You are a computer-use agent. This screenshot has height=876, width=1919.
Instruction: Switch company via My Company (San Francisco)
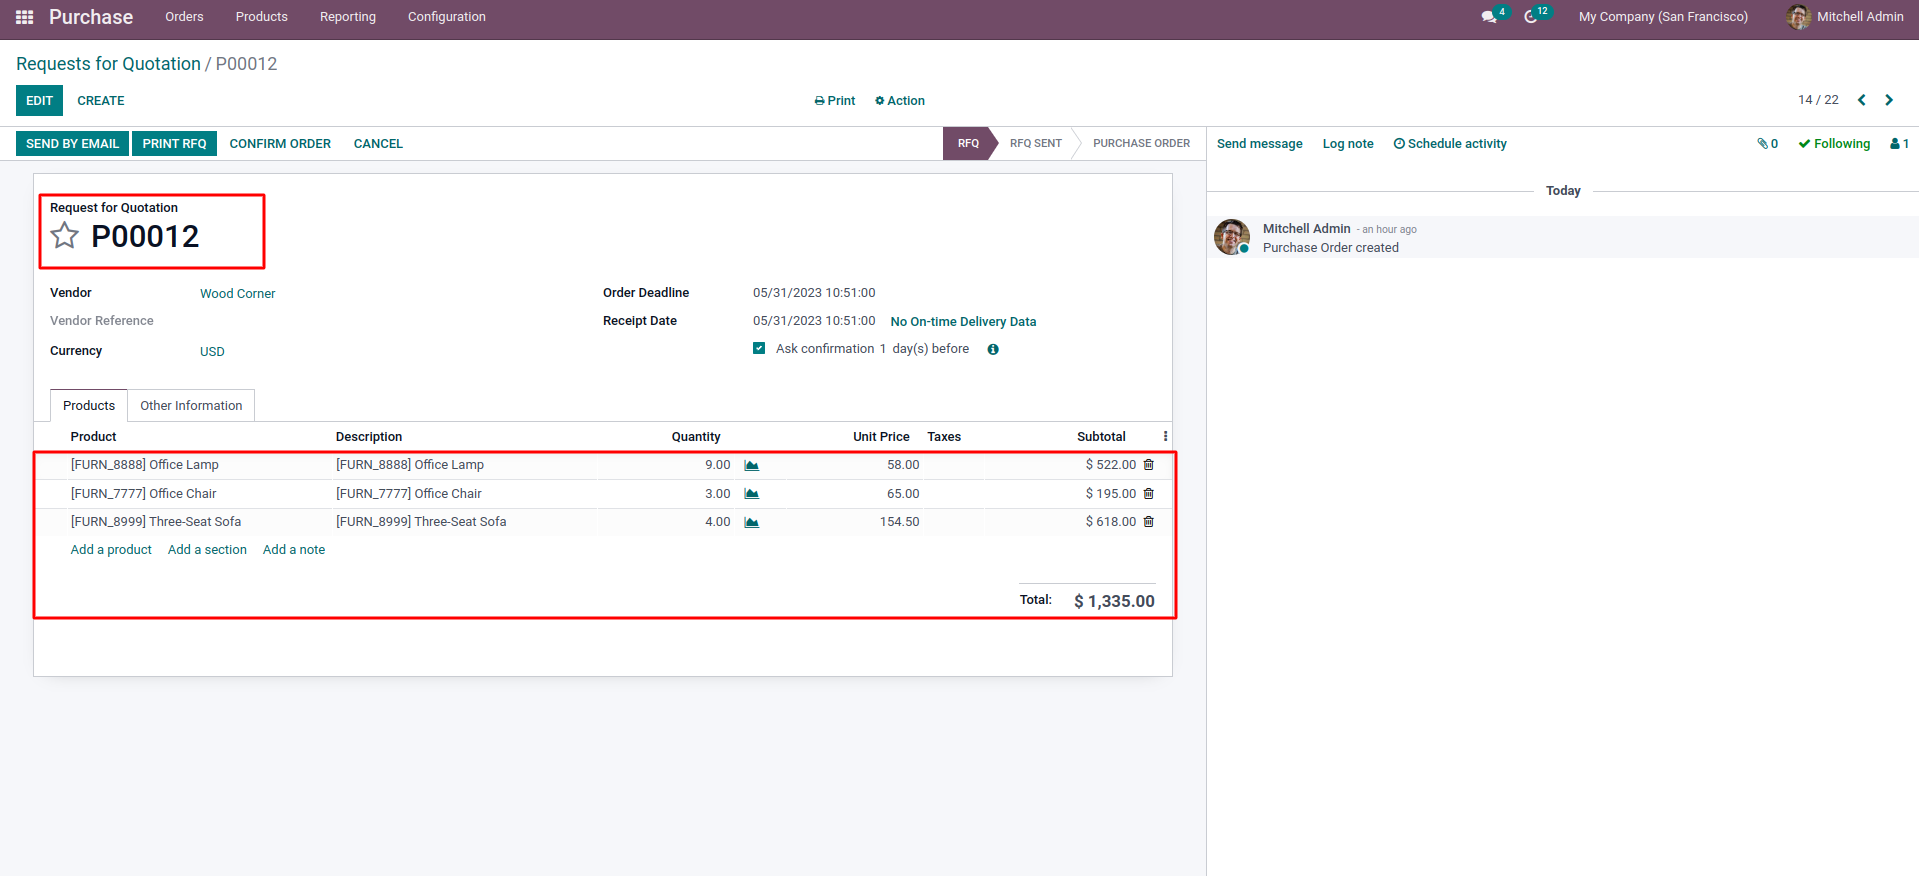(1663, 17)
